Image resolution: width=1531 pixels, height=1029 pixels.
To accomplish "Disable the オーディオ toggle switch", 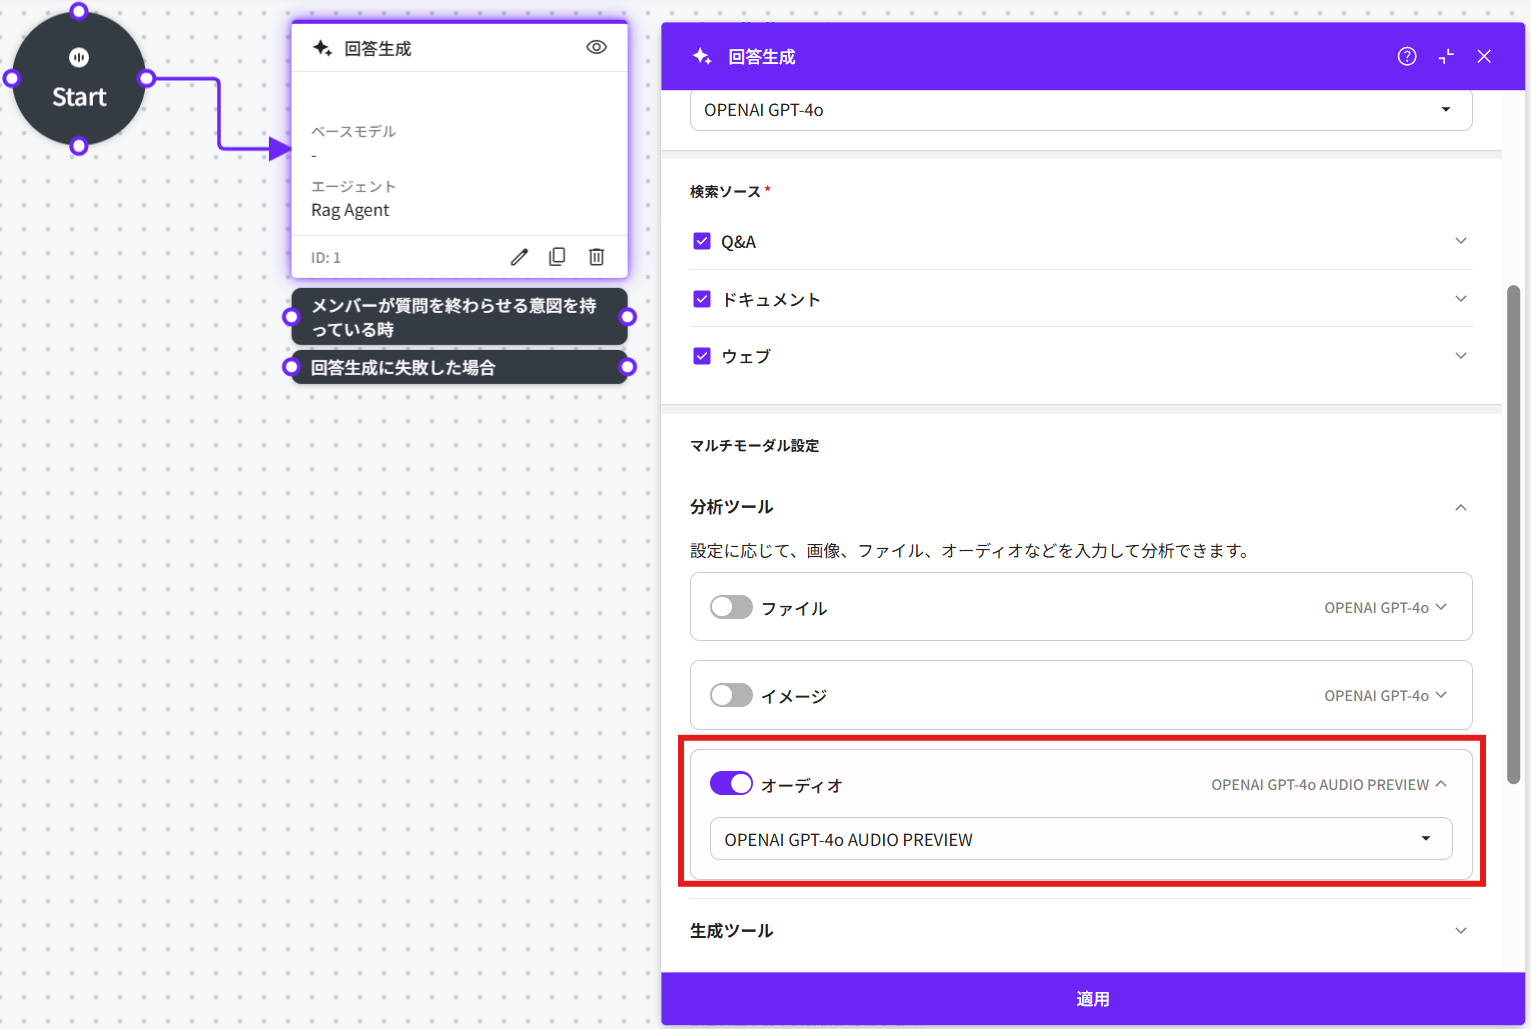I will pos(731,784).
